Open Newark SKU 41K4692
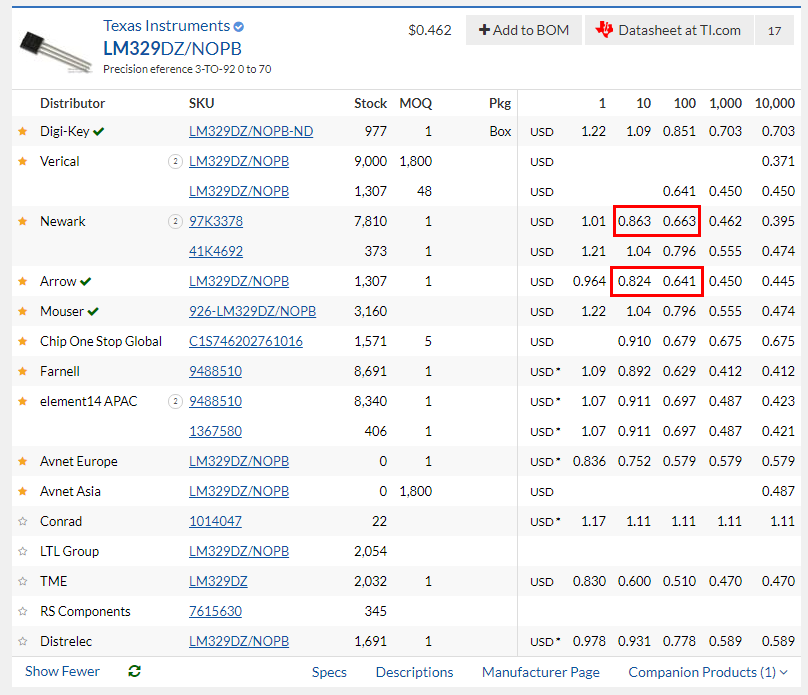The width and height of the screenshot is (808, 695). pos(216,251)
